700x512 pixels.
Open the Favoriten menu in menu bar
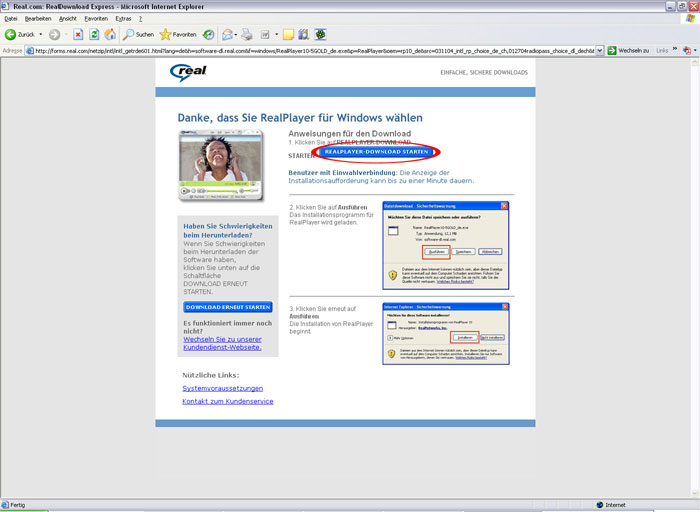pyautogui.click(x=96, y=19)
